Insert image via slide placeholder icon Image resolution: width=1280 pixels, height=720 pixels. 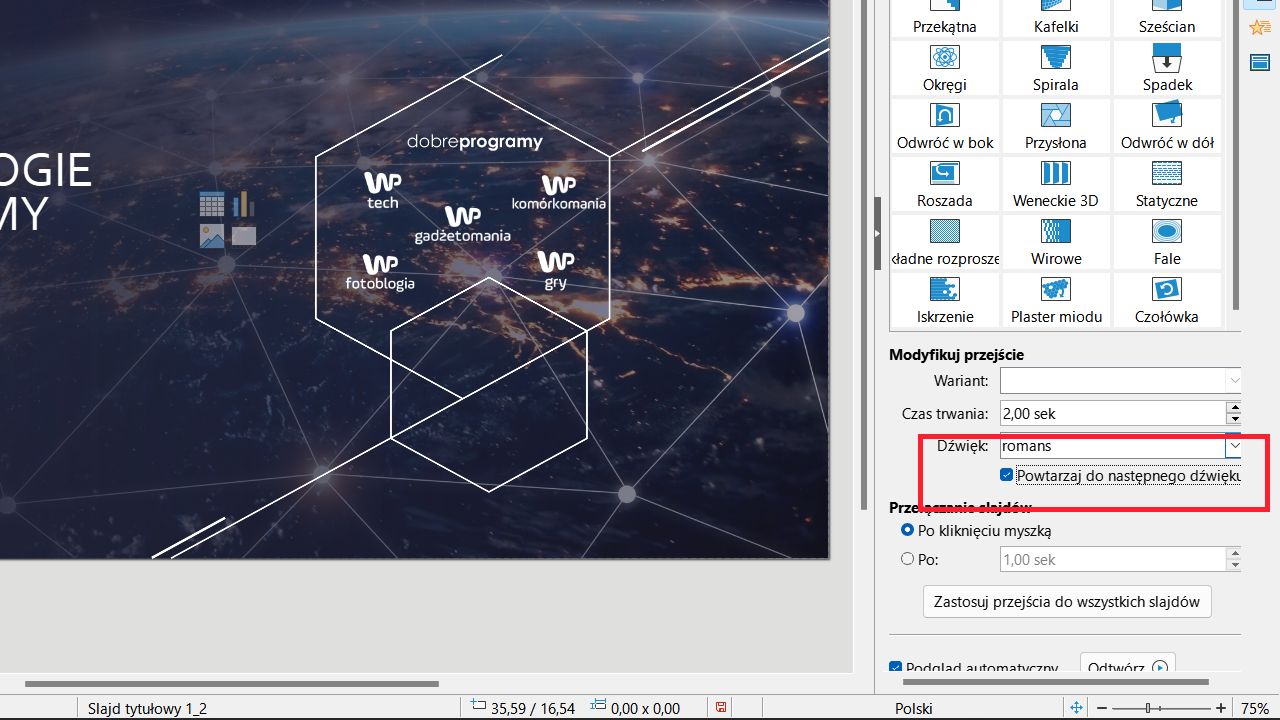tap(212, 236)
